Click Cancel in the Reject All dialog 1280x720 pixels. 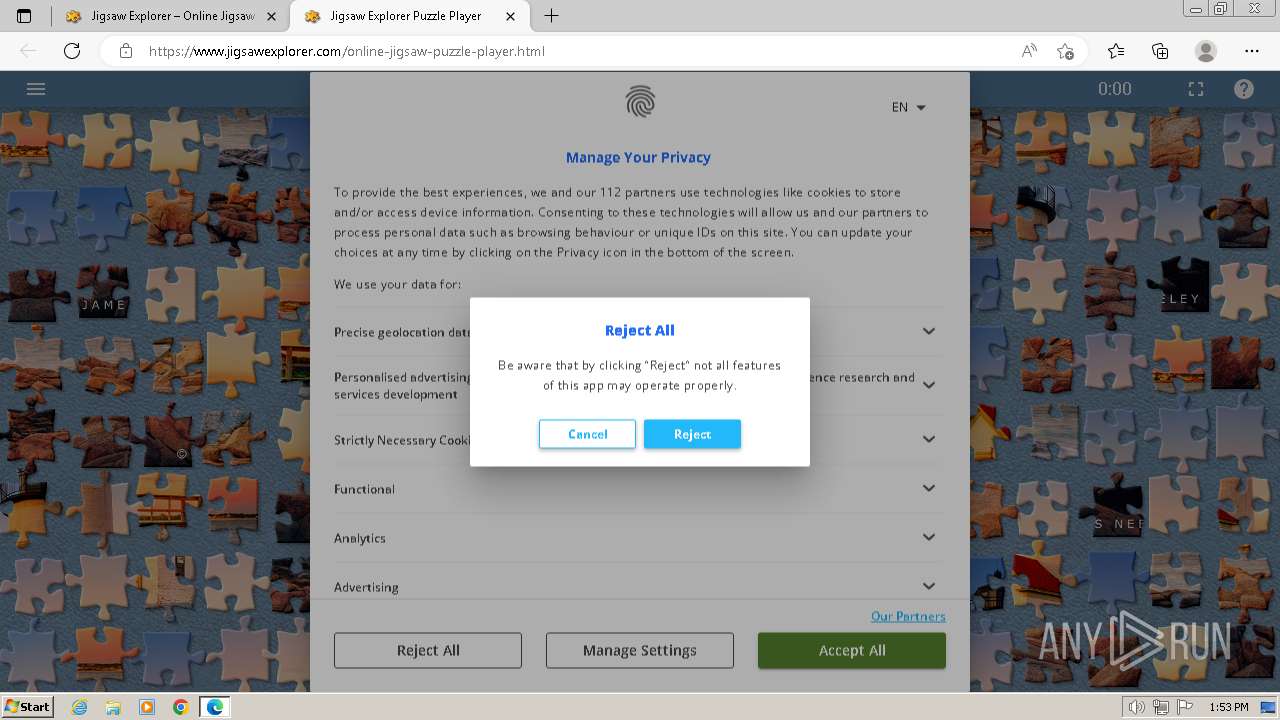tap(587, 434)
